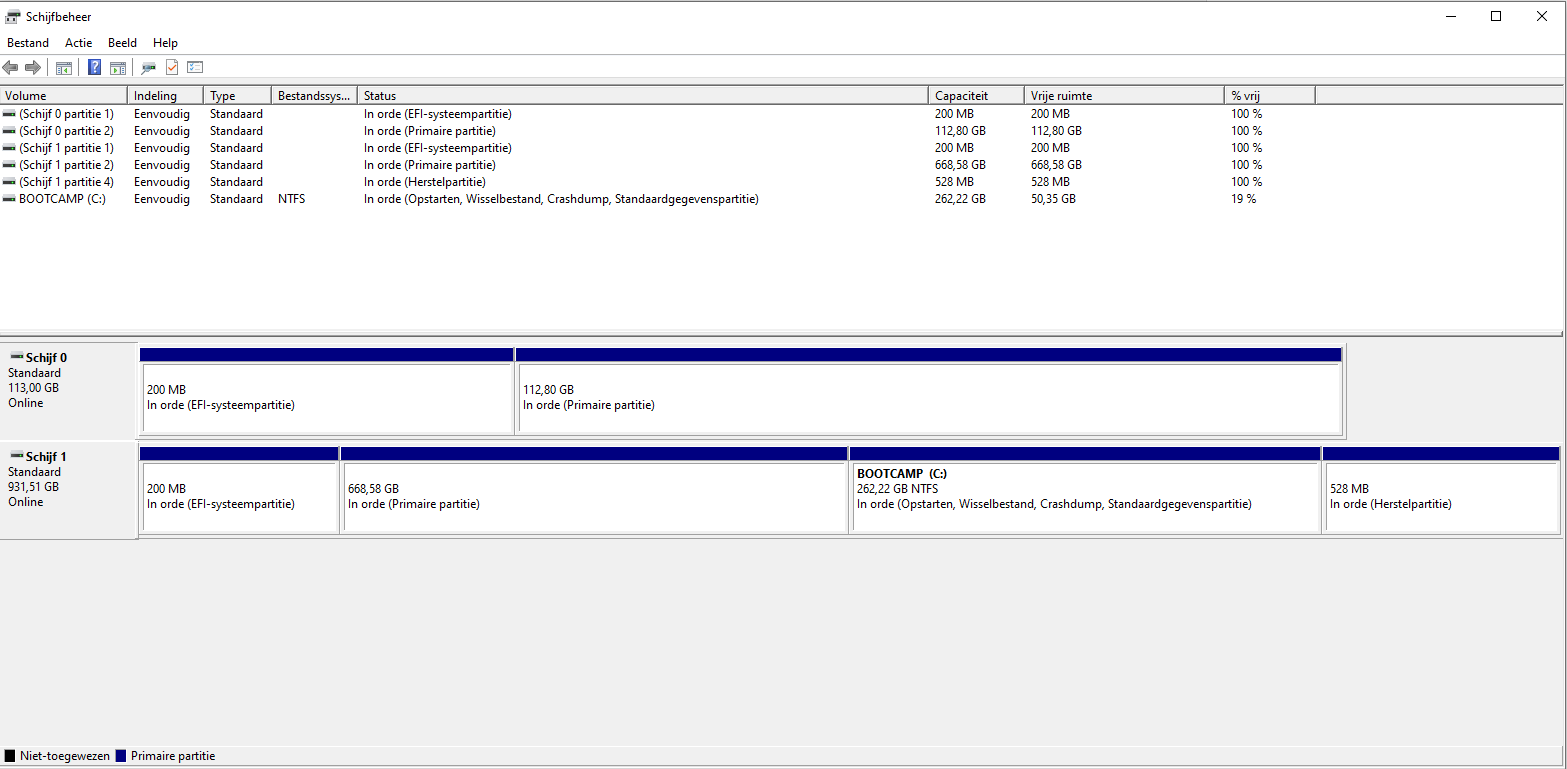Open the Actie menu
Screen dimensions: 1567x769
point(78,43)
